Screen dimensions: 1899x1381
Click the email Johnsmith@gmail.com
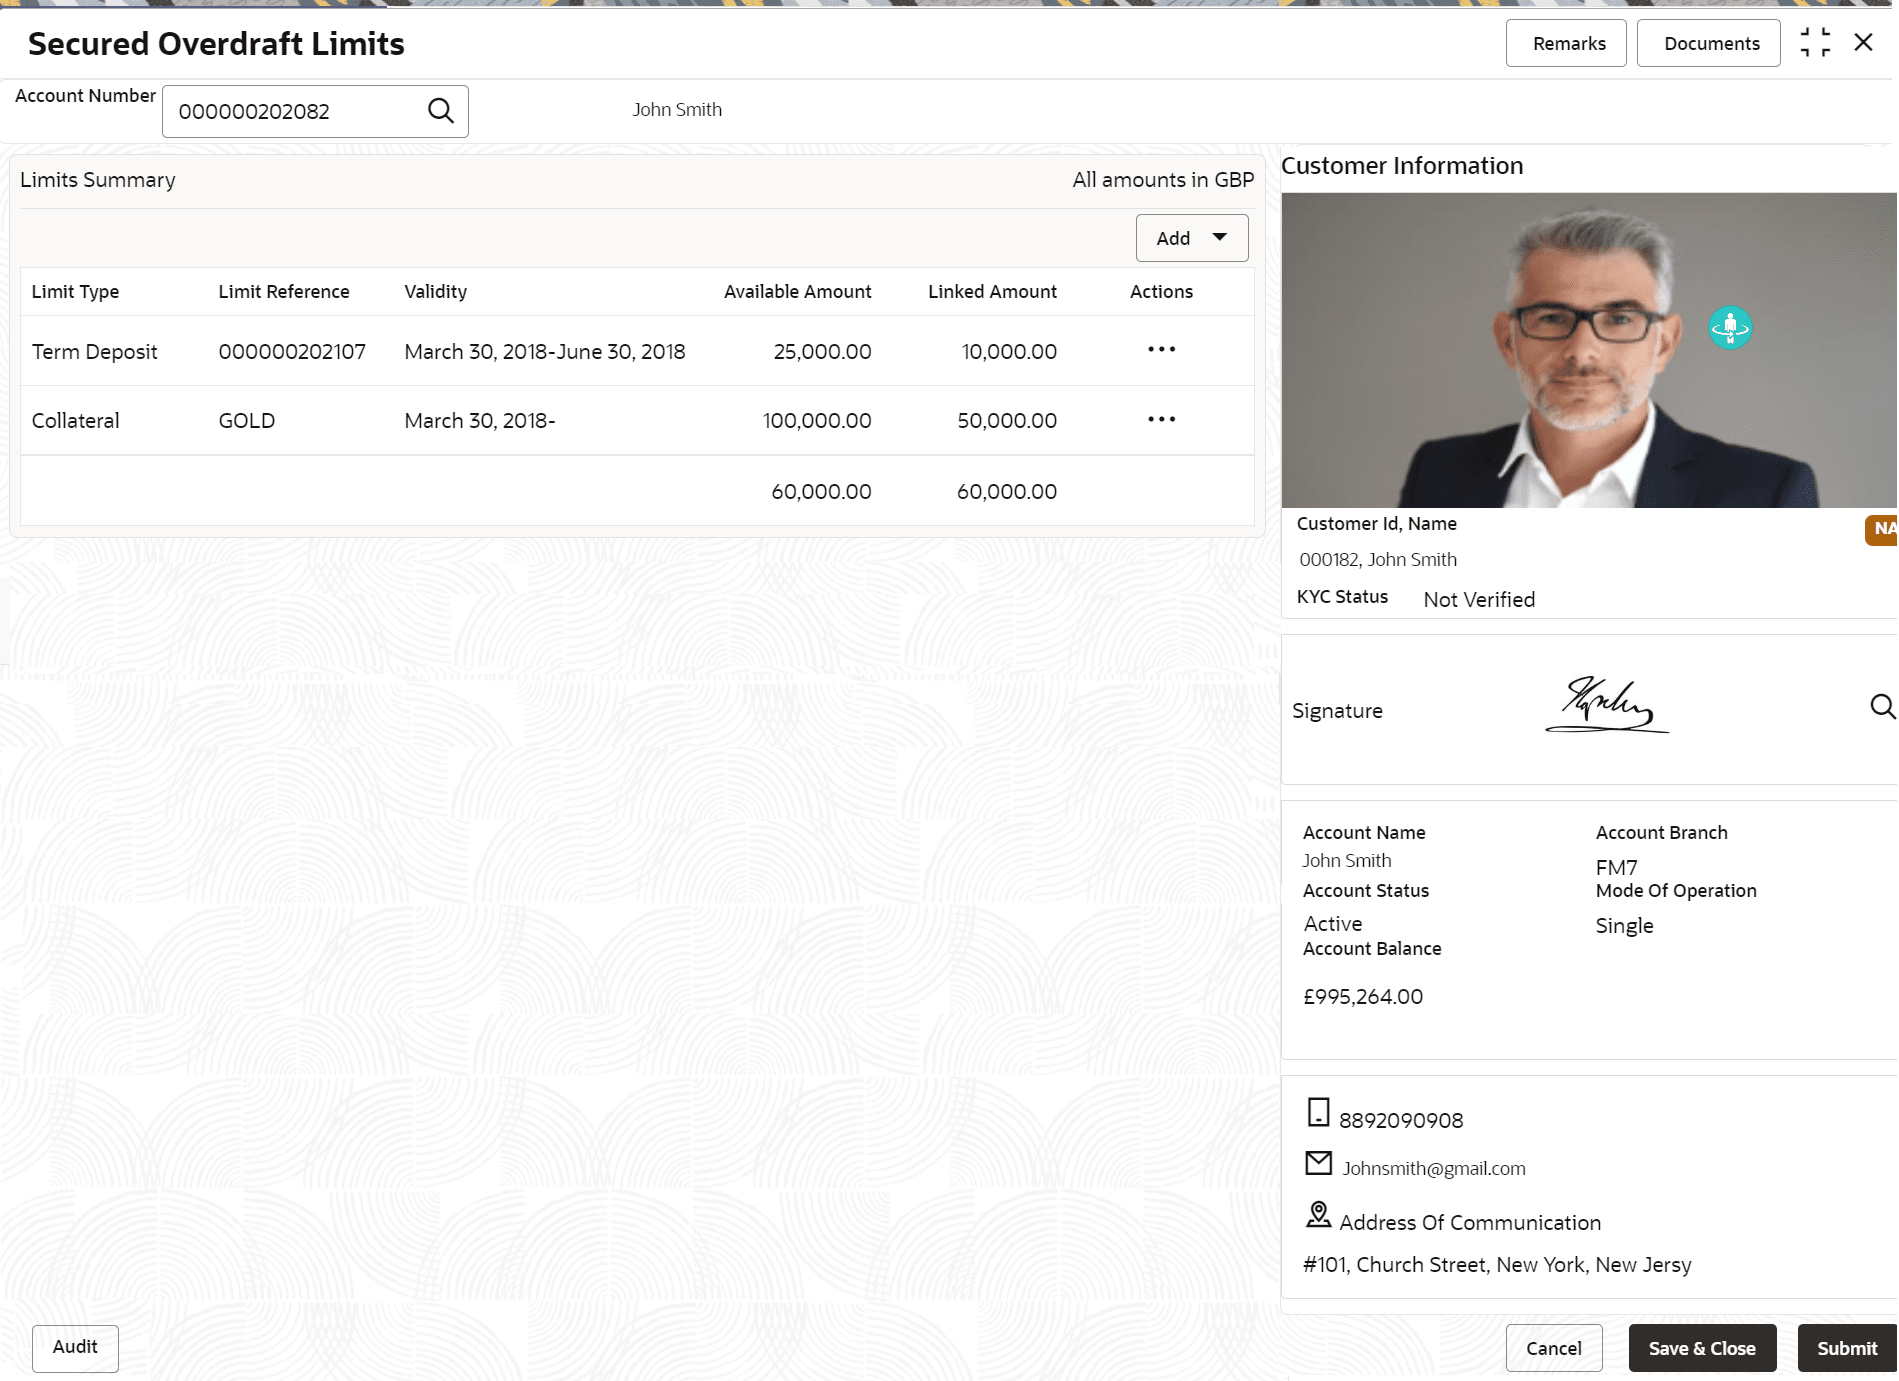[1434, 1168]
